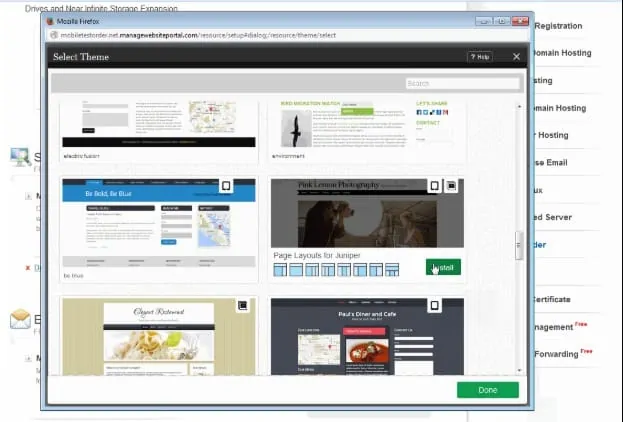This screenshot has height=422, width=623.
Task: Choose the Be Bold, Be Blue theme thumbnail
Action: click(x=155, y=225)
